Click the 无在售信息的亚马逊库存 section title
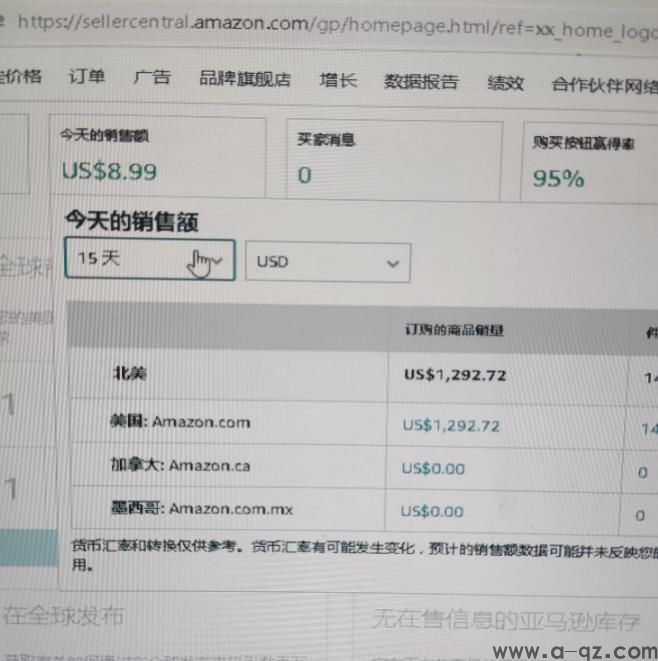This screenshot has height=661, width=658. click(506, 621)
